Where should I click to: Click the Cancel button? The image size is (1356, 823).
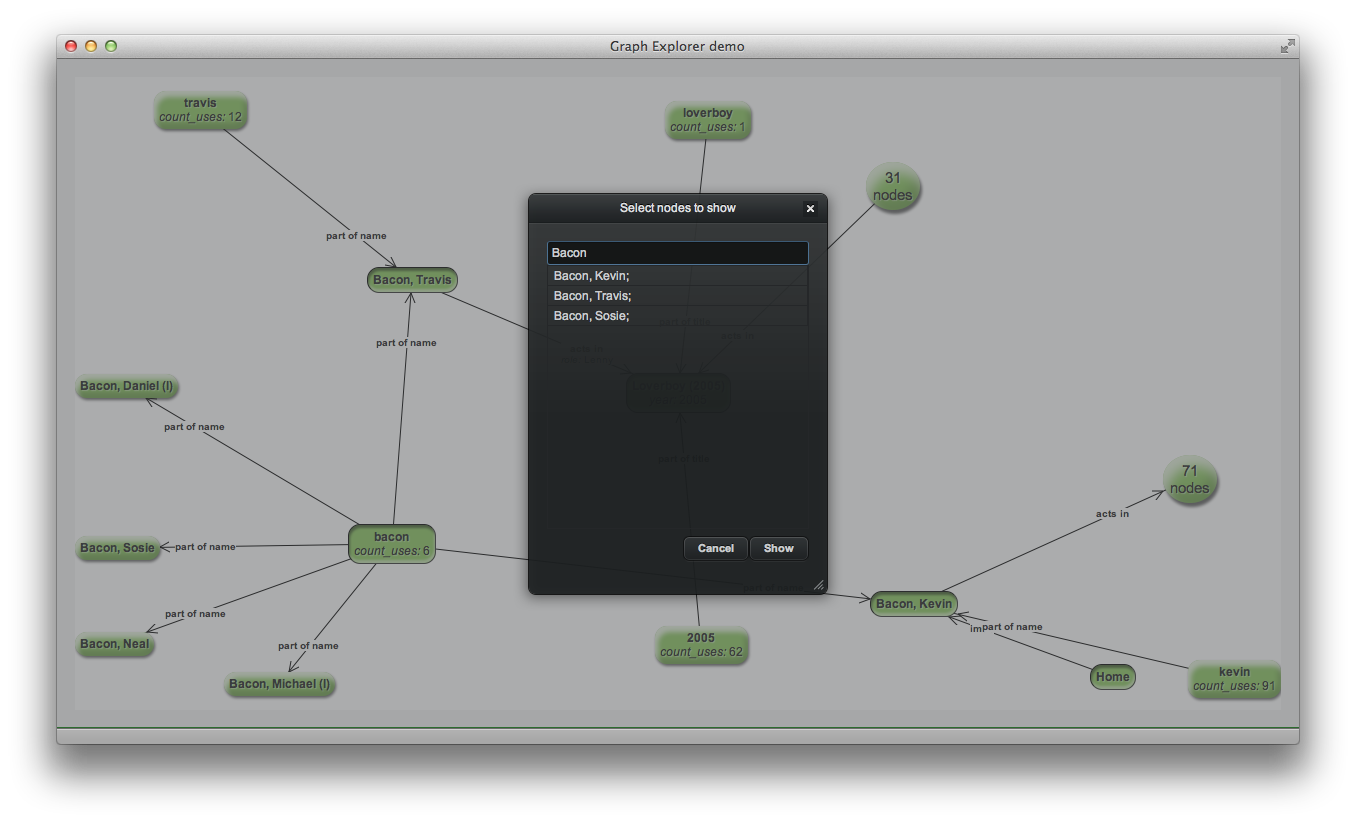[x=715, y=548]
